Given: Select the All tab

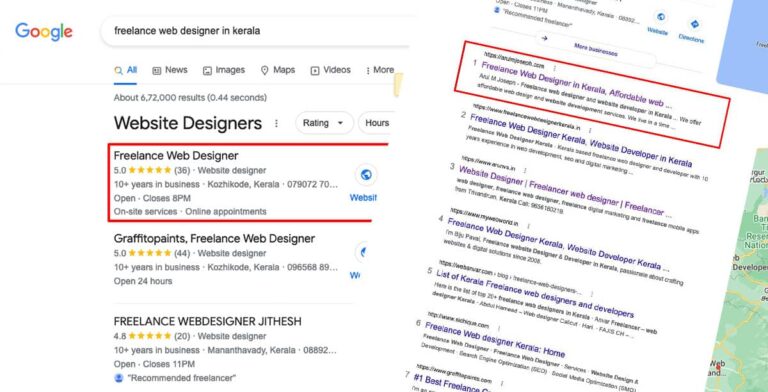Looking at the screenshot, I should (125, 70).
